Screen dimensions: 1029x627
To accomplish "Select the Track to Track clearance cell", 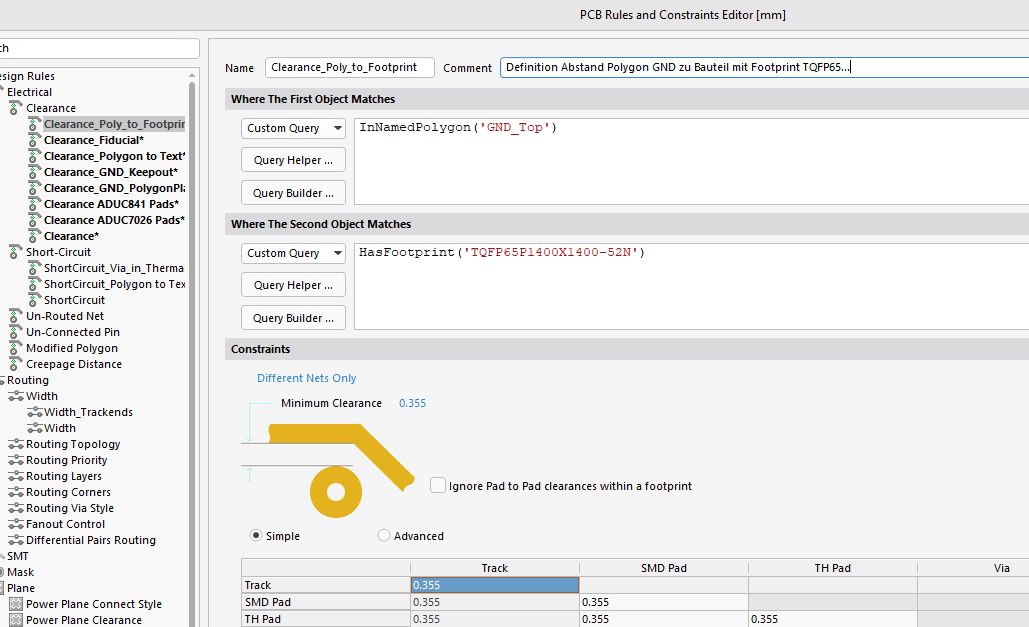I will [x=495, y=585].
